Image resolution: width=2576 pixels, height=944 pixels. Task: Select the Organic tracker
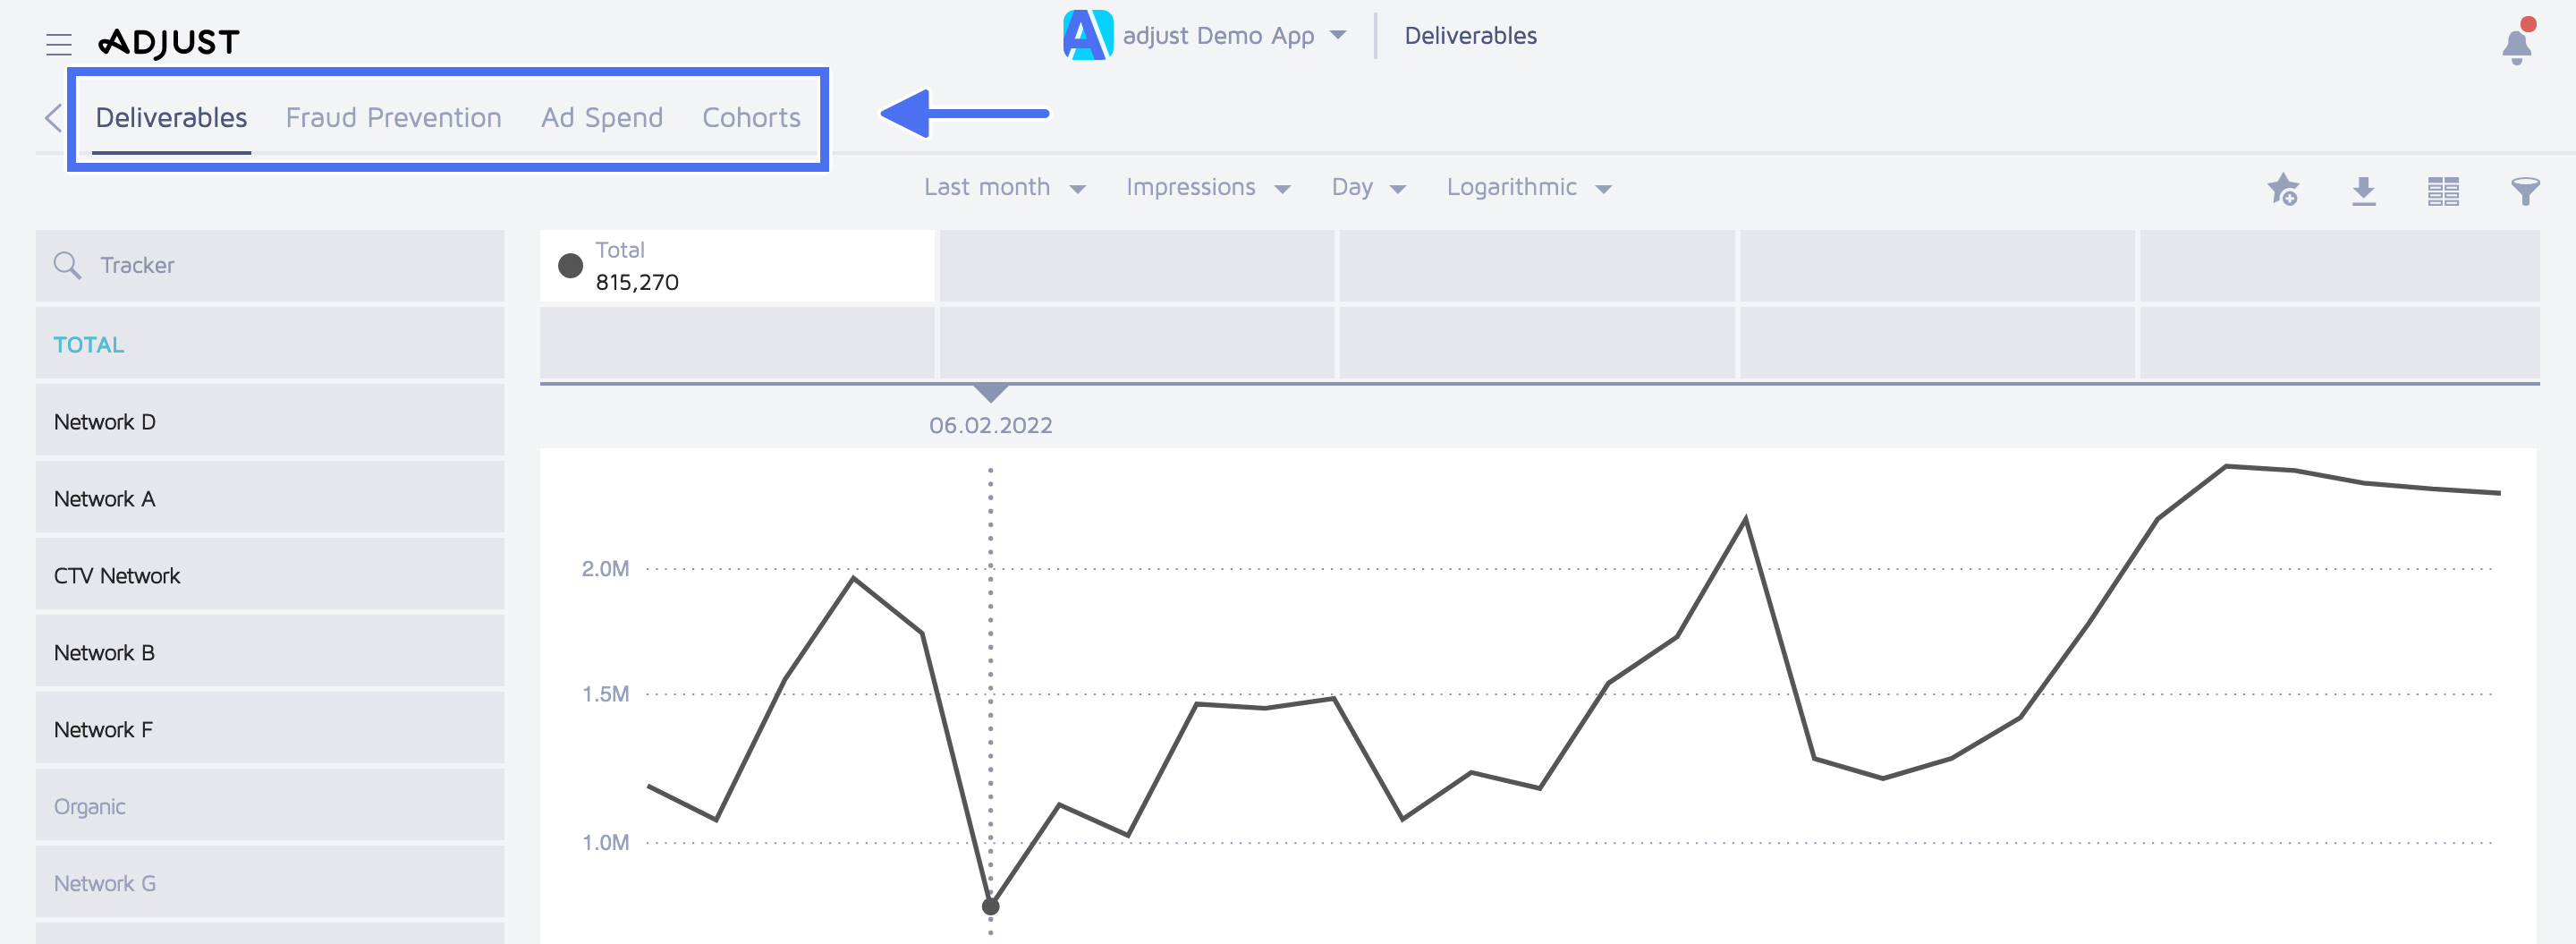pyautogui.click(x=270, y=806)
